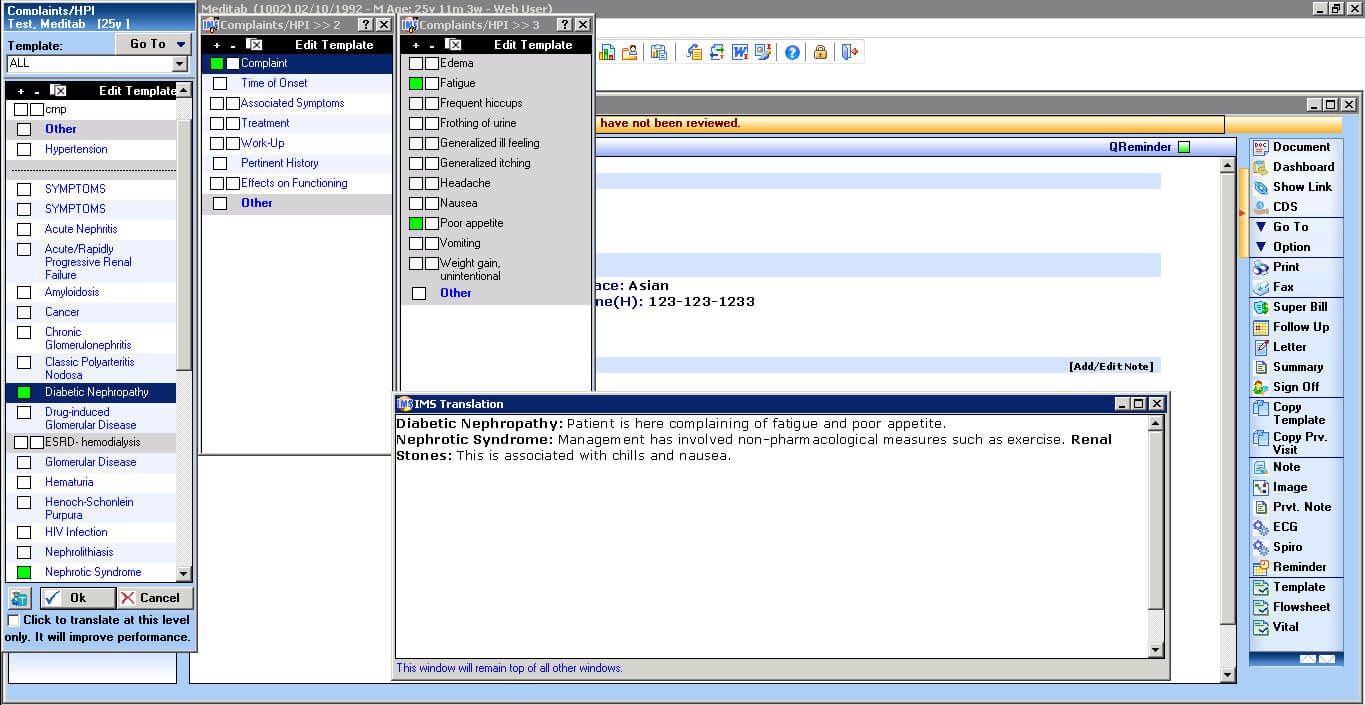This screenshot has width=1365, height=705.
Task: Open the Word document icon in toolbar
Action: point(740,52)
